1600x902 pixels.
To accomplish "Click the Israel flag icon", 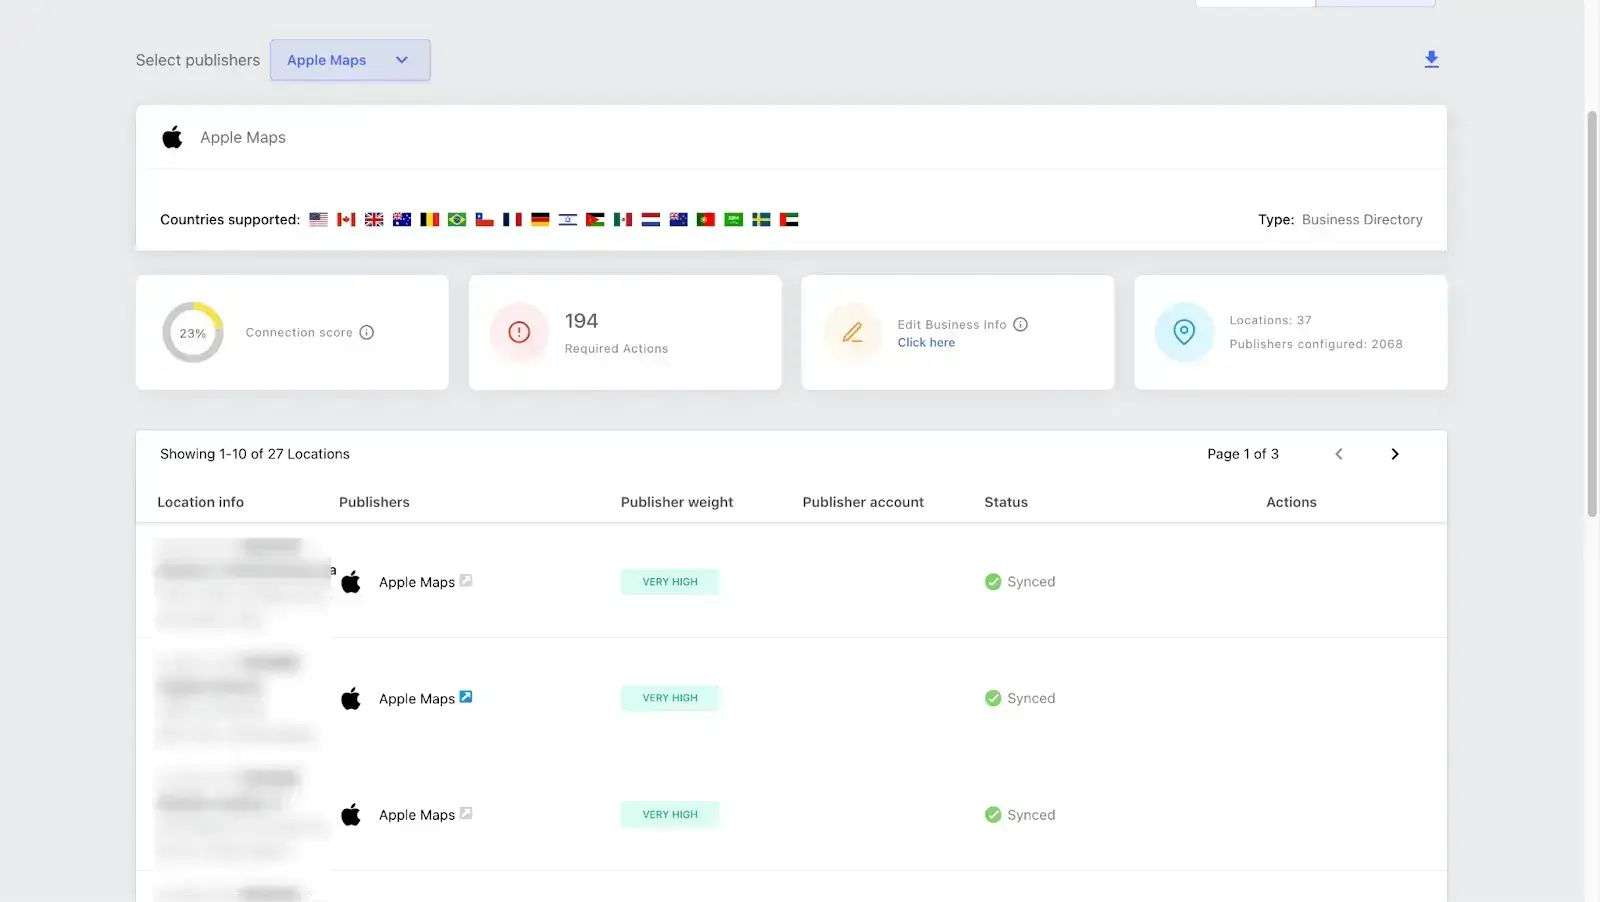I will tap(568, 219).
